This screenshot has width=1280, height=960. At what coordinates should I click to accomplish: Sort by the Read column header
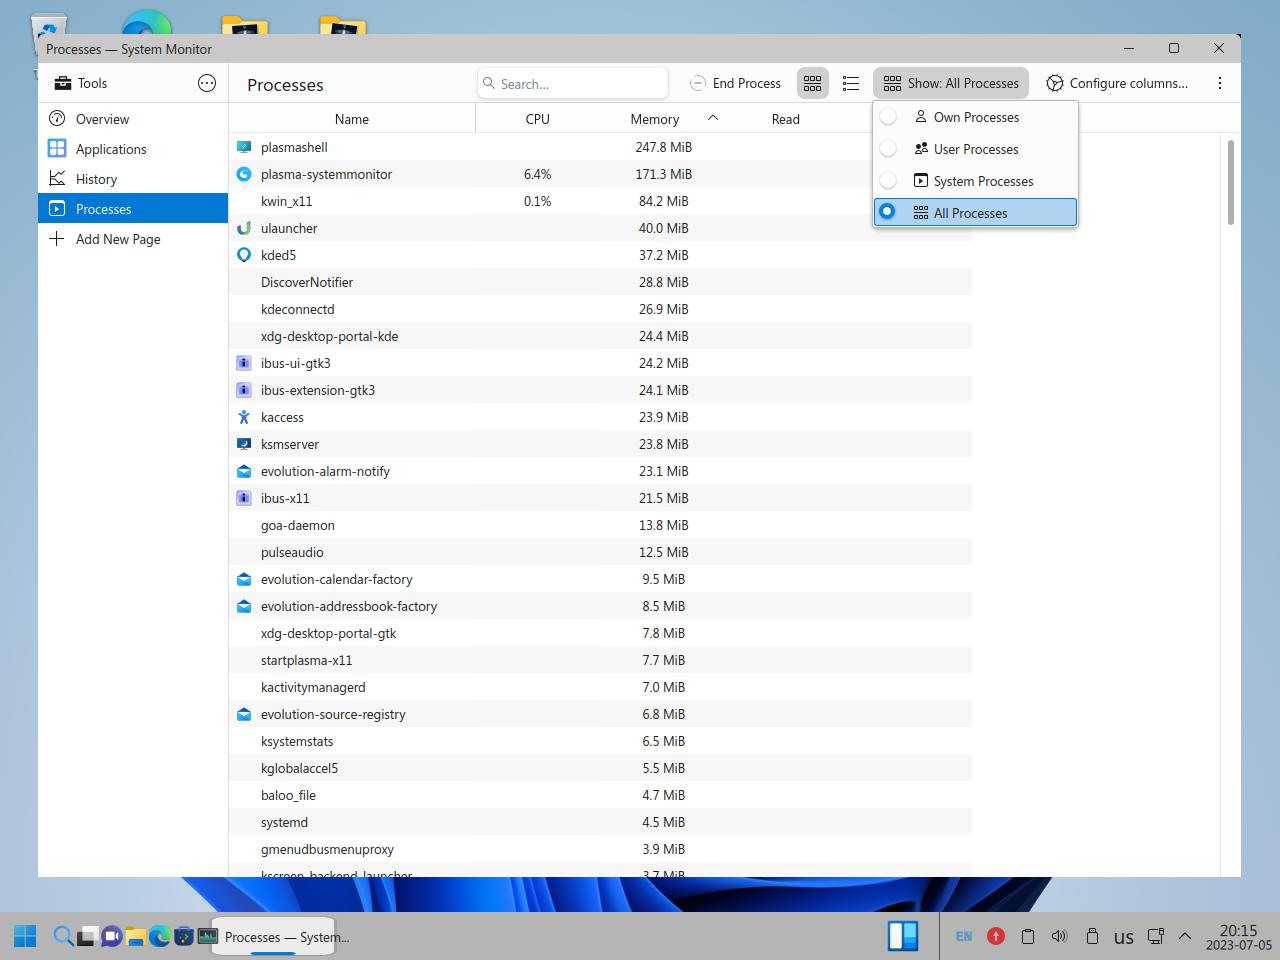click(786, 119)
